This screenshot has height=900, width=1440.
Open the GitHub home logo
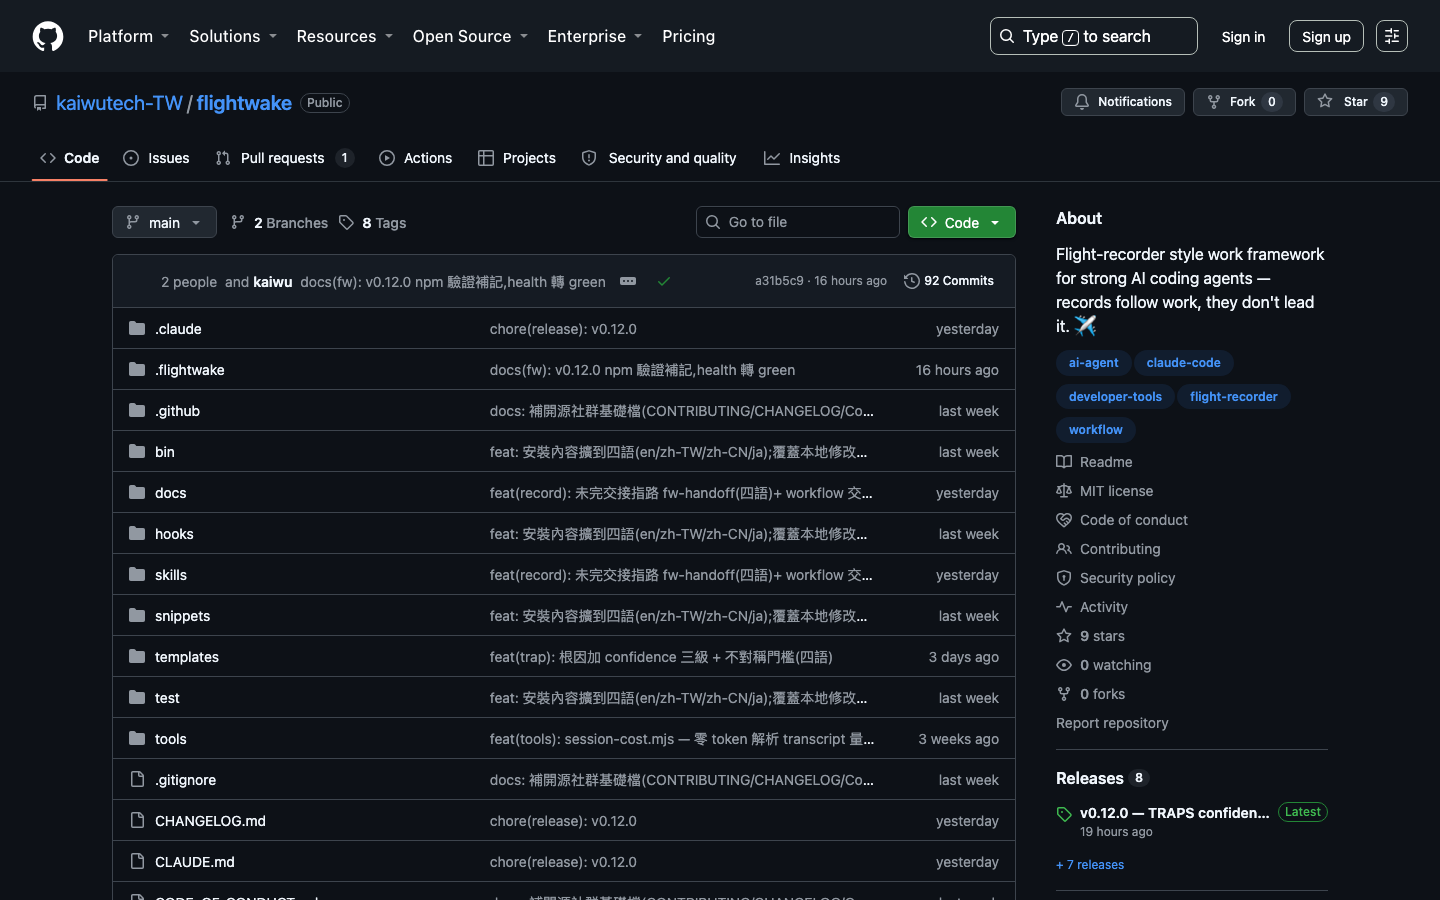[x=48, y=36]
